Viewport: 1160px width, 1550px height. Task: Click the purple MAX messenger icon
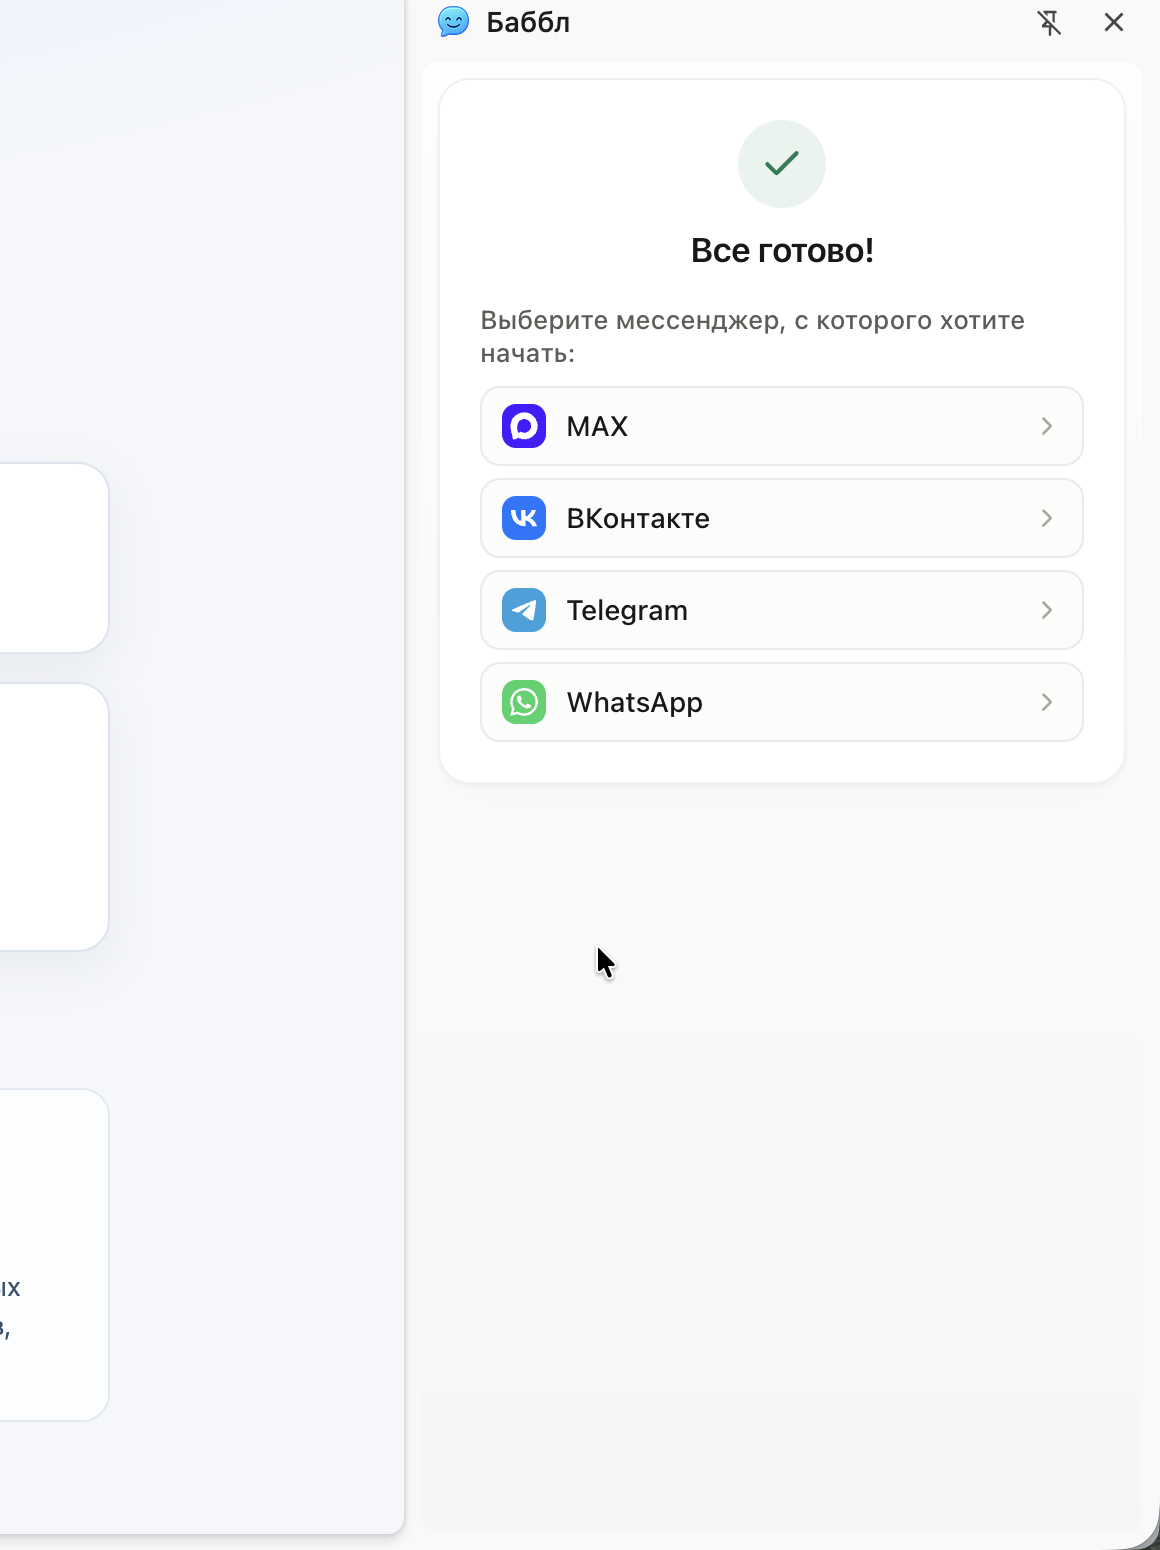524,426
